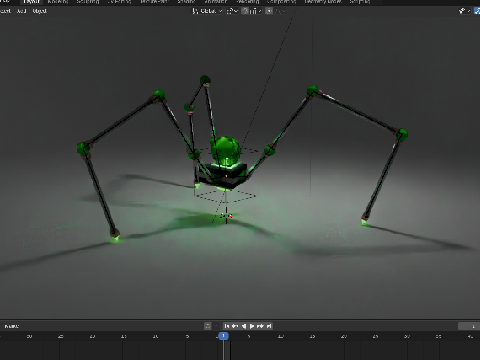Screen dimensions: 480x360
Task: Jump to the timeline start frame
Action: [227, 326]
